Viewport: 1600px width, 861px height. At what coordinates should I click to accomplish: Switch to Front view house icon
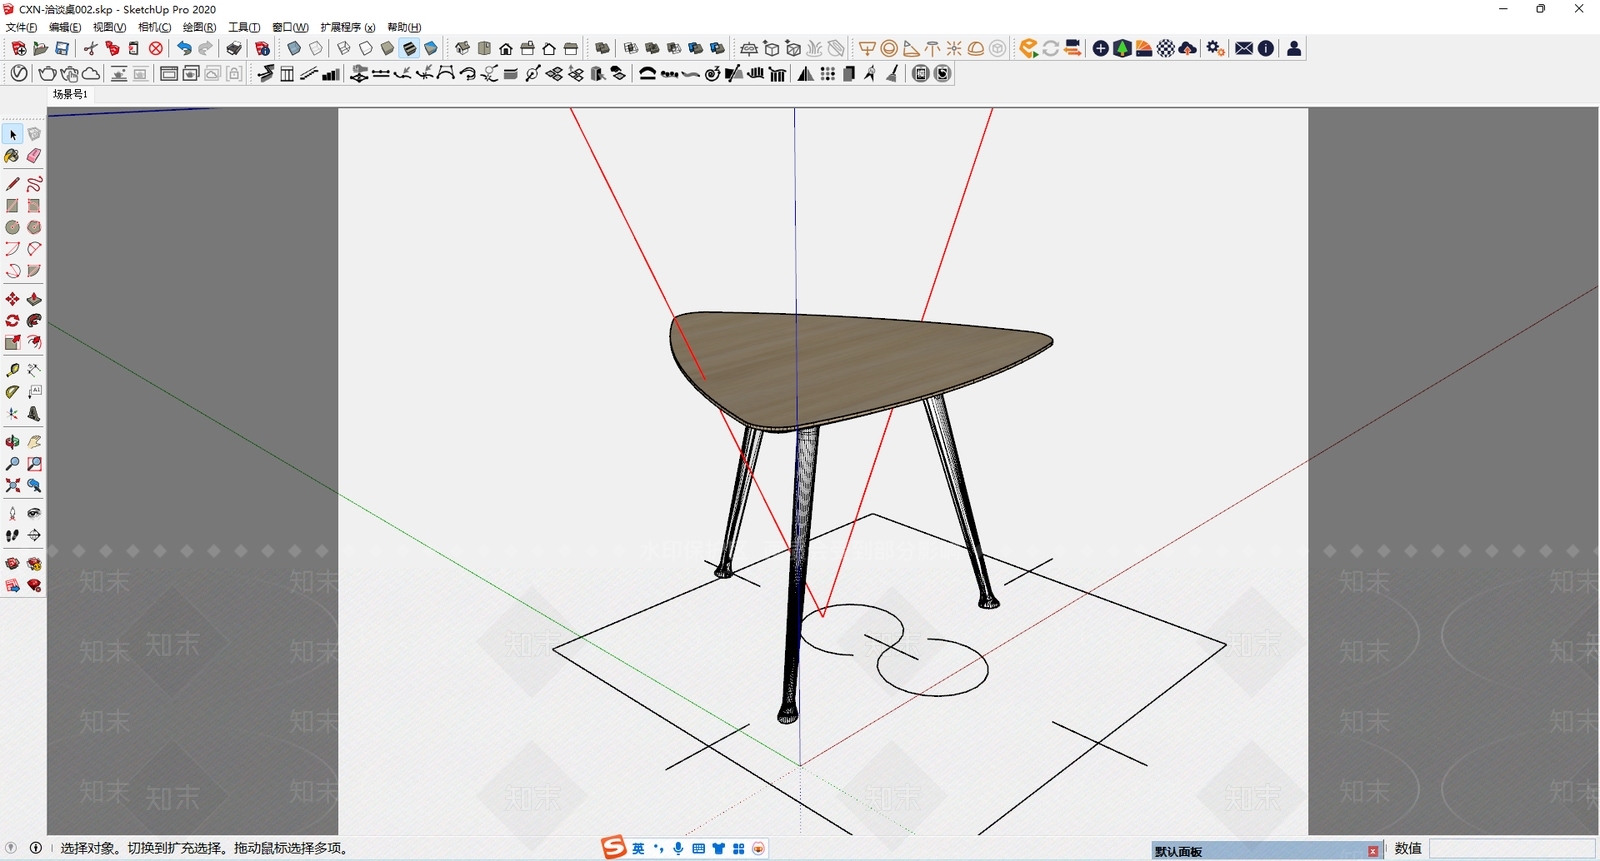506,48
